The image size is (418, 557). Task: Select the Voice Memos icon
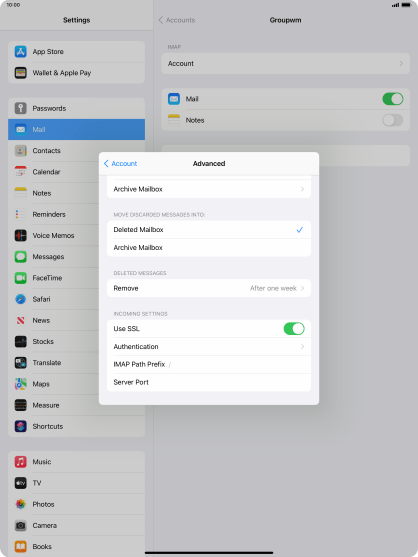click(x=21, y=236)
